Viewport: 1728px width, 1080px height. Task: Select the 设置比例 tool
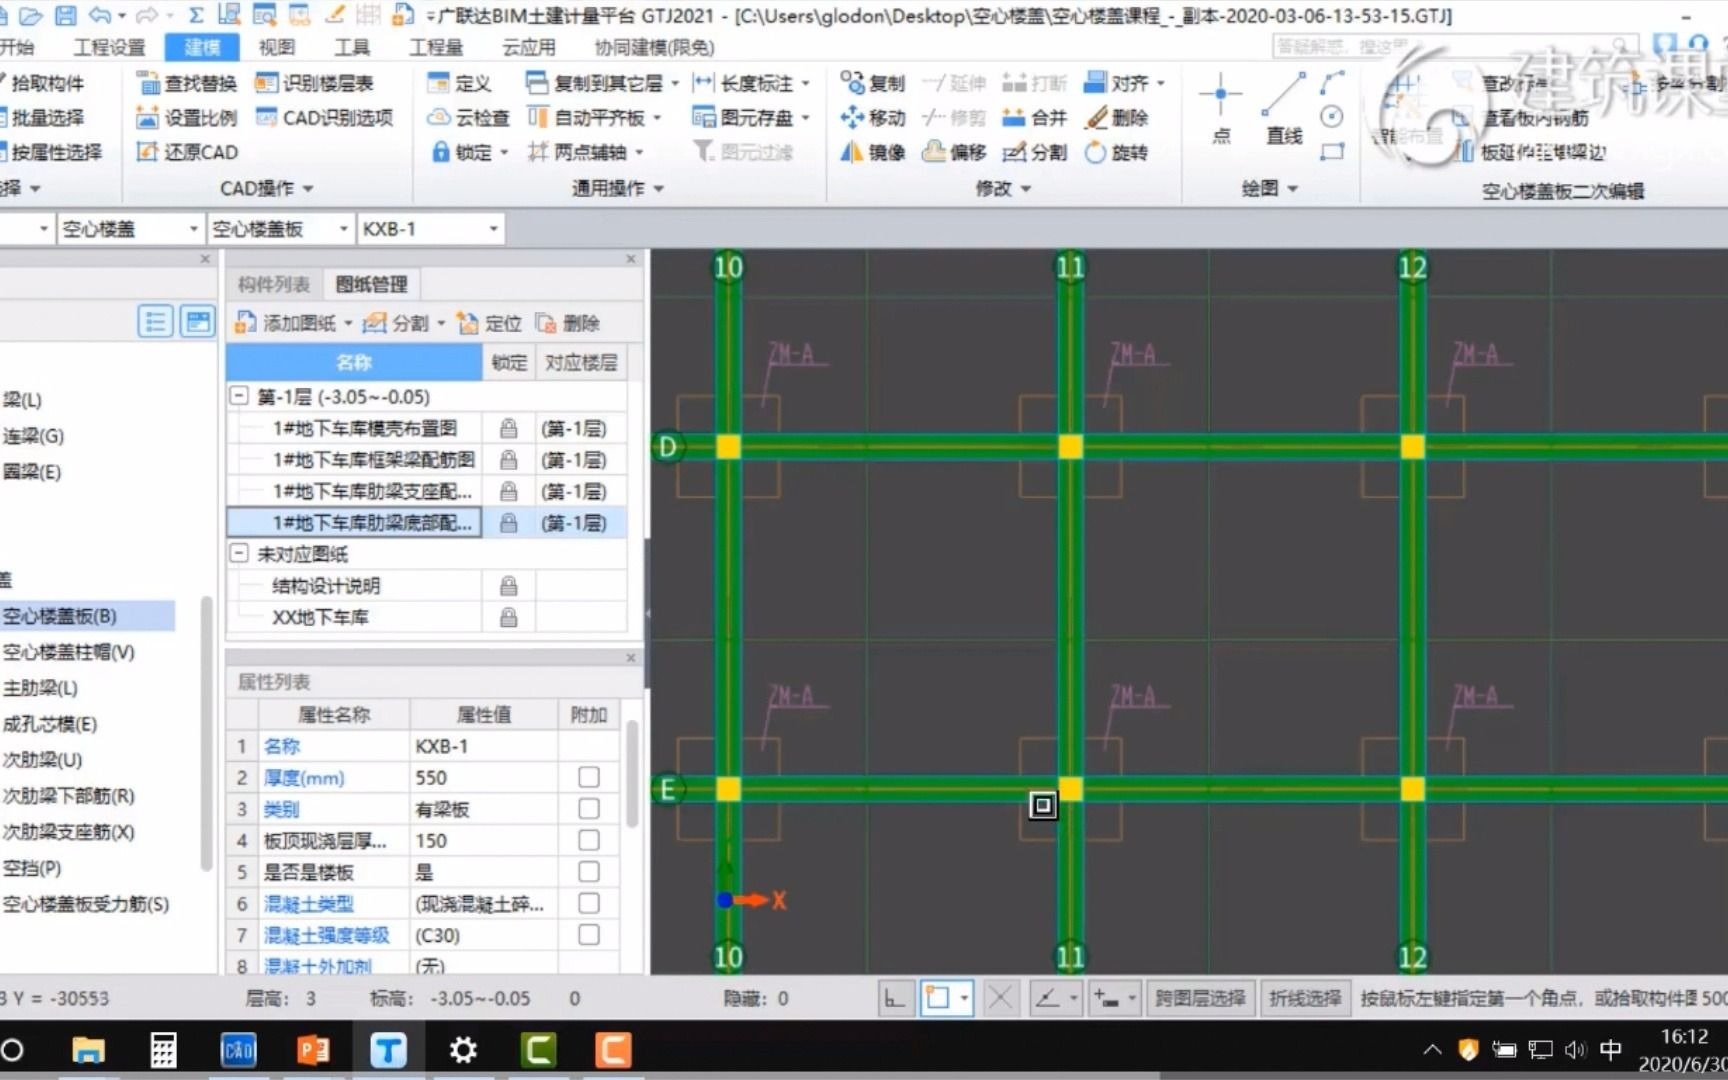[187, 118]
